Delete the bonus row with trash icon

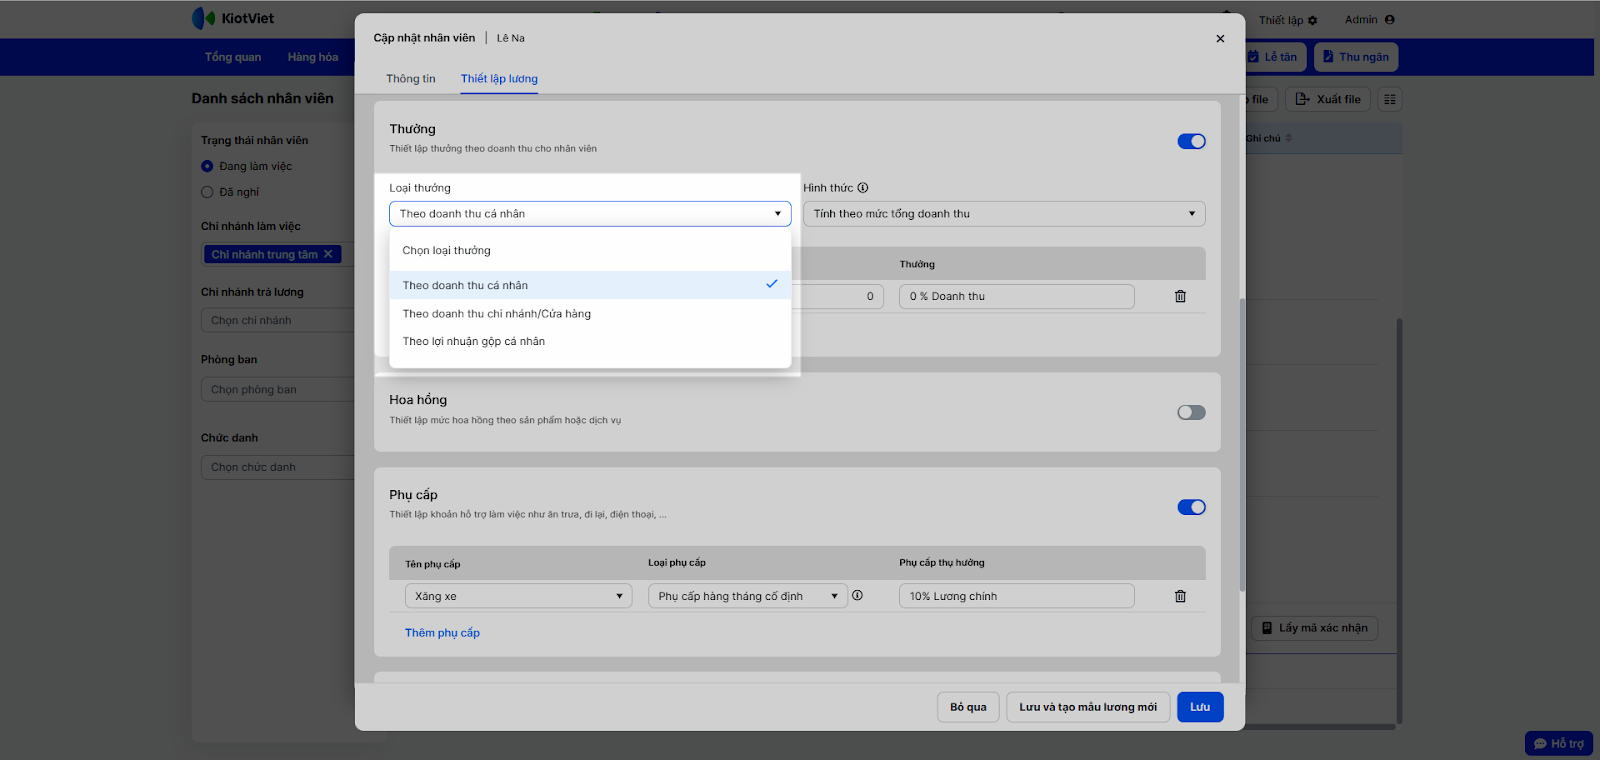[1180, 297]
